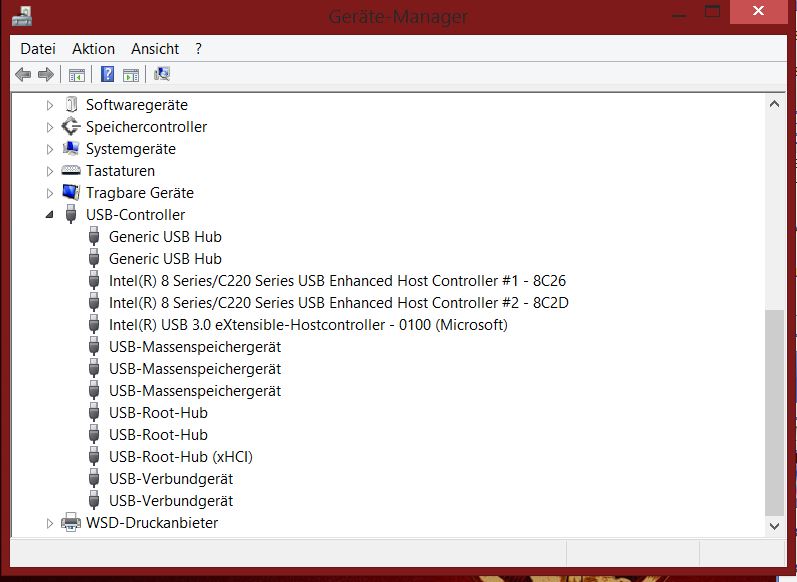797x582 pixels.
Task: Click the scrollbar down arrow
Action: 775,526
